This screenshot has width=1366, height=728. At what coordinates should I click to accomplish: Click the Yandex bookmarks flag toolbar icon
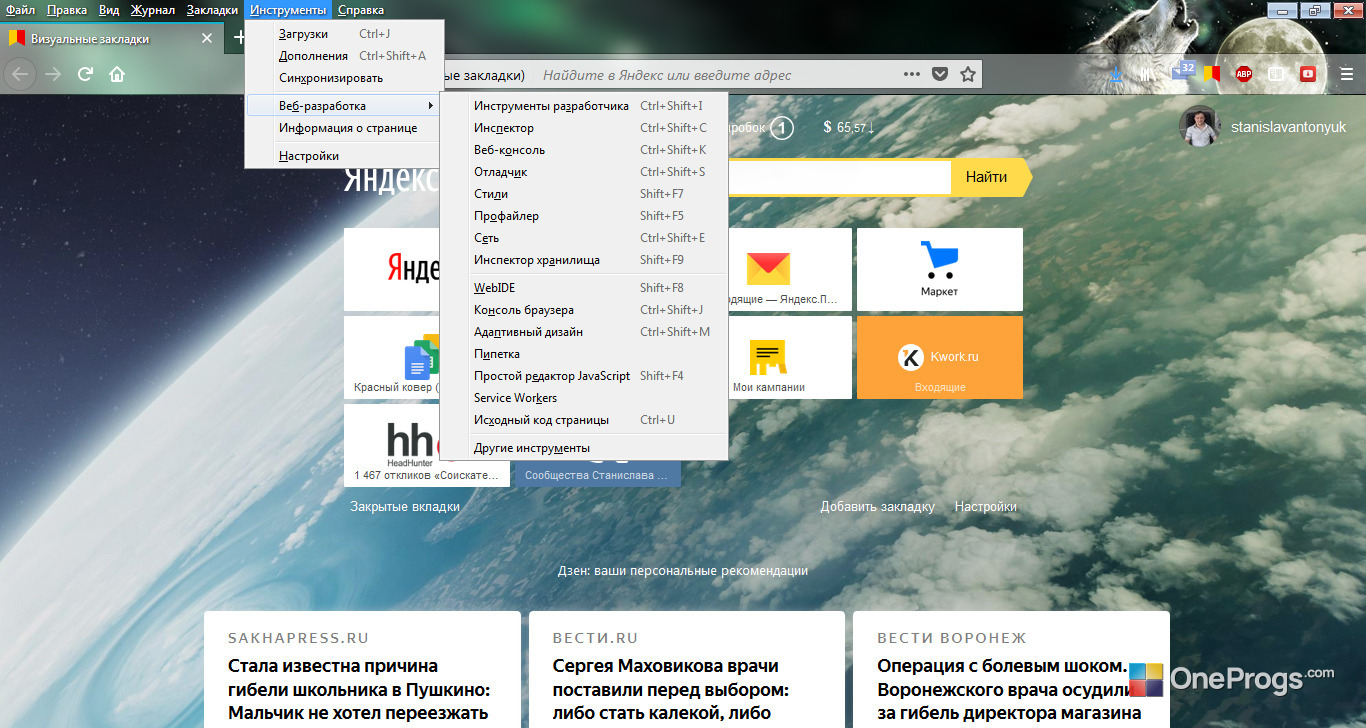click(x=1212, y=74)
